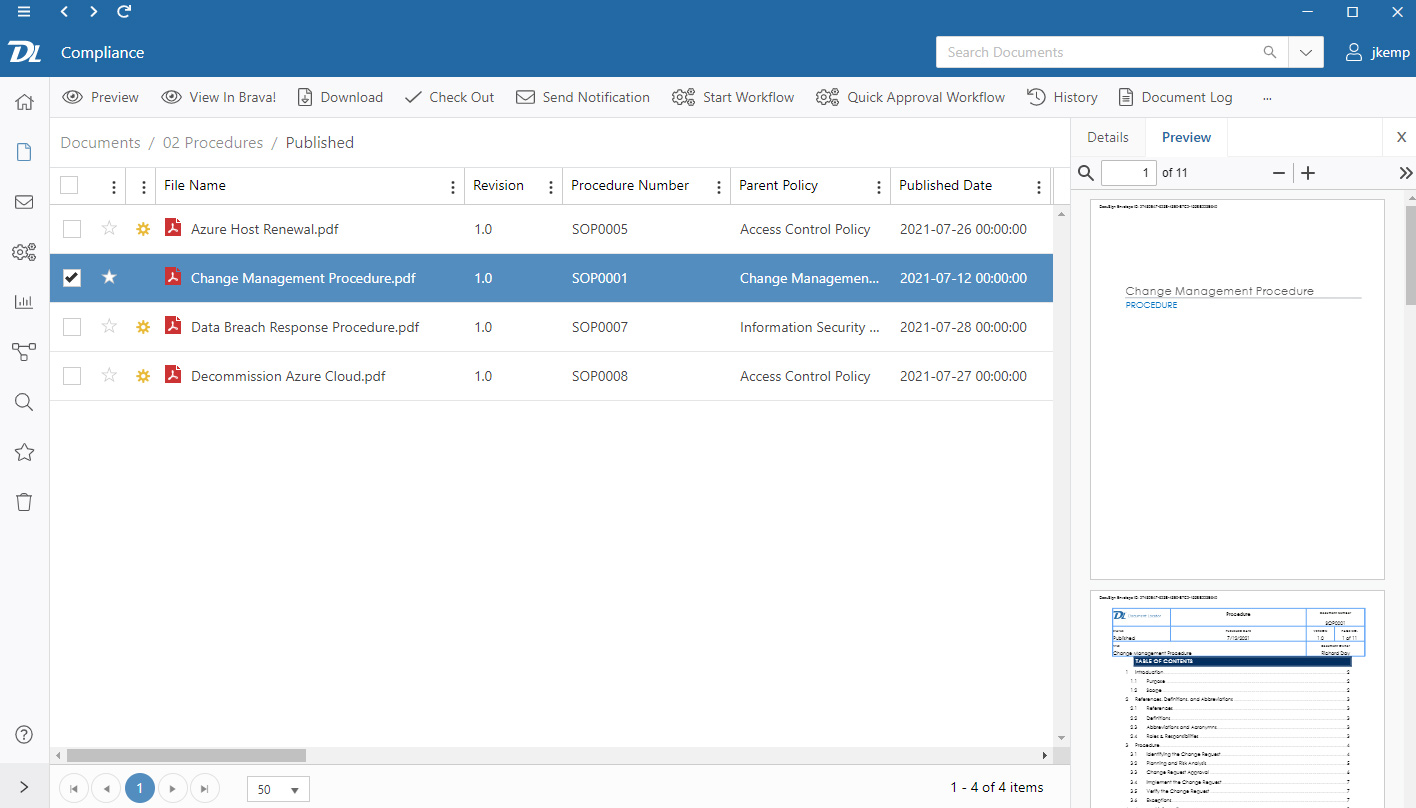Open the search options dropdown beside Search Documents

[1307, 51]
